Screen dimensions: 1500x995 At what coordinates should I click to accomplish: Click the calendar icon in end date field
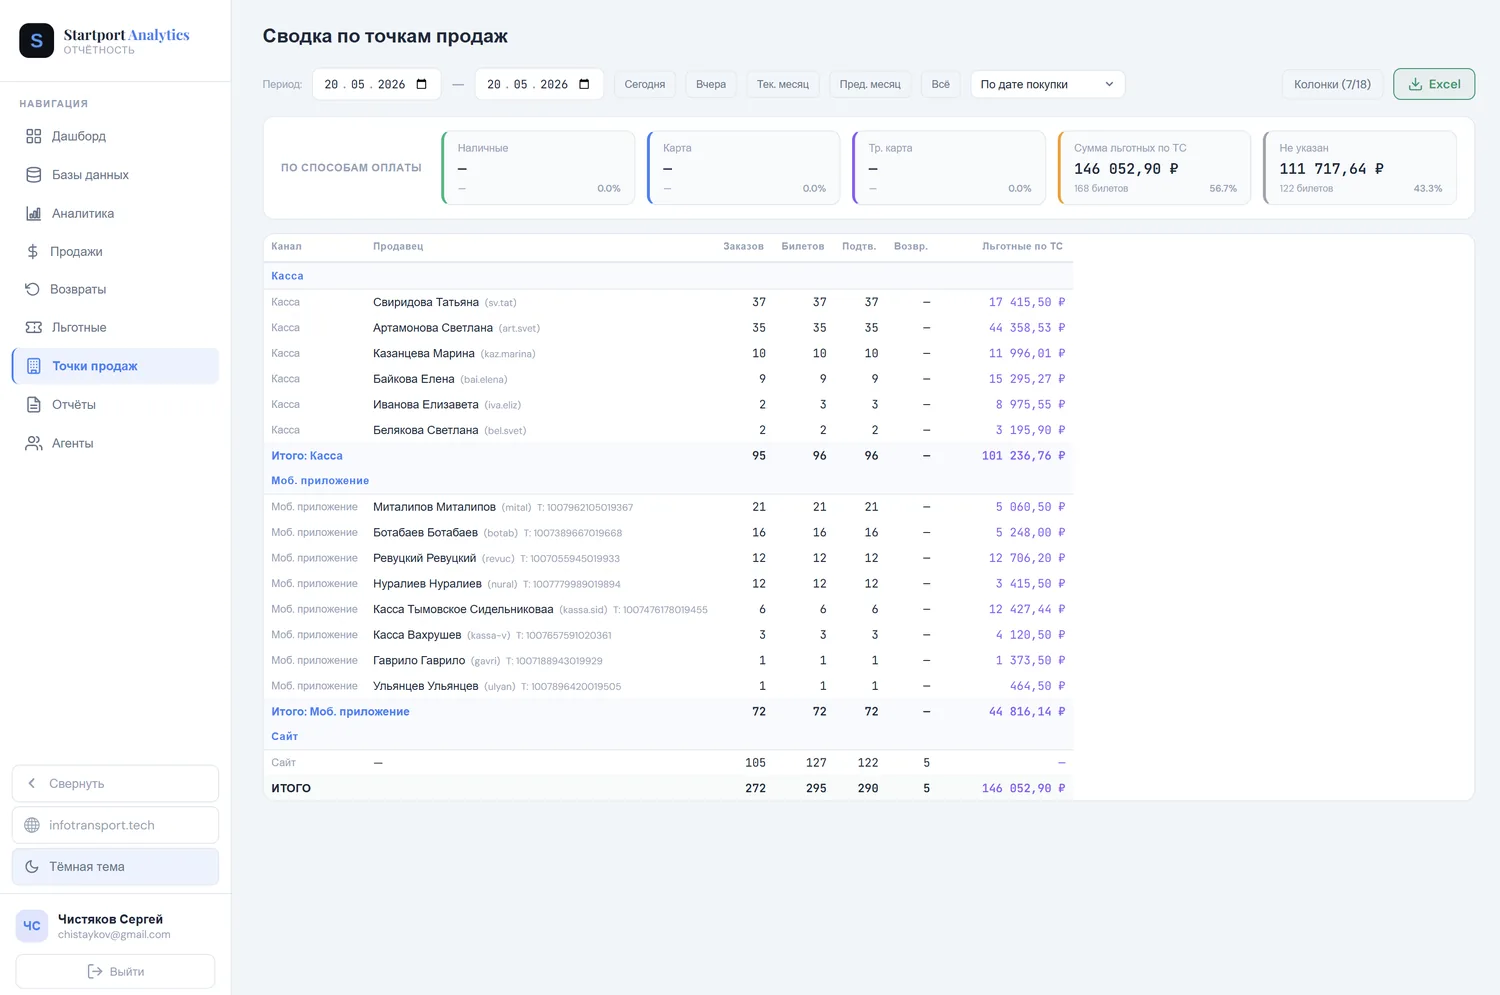[x=584, y=84]
